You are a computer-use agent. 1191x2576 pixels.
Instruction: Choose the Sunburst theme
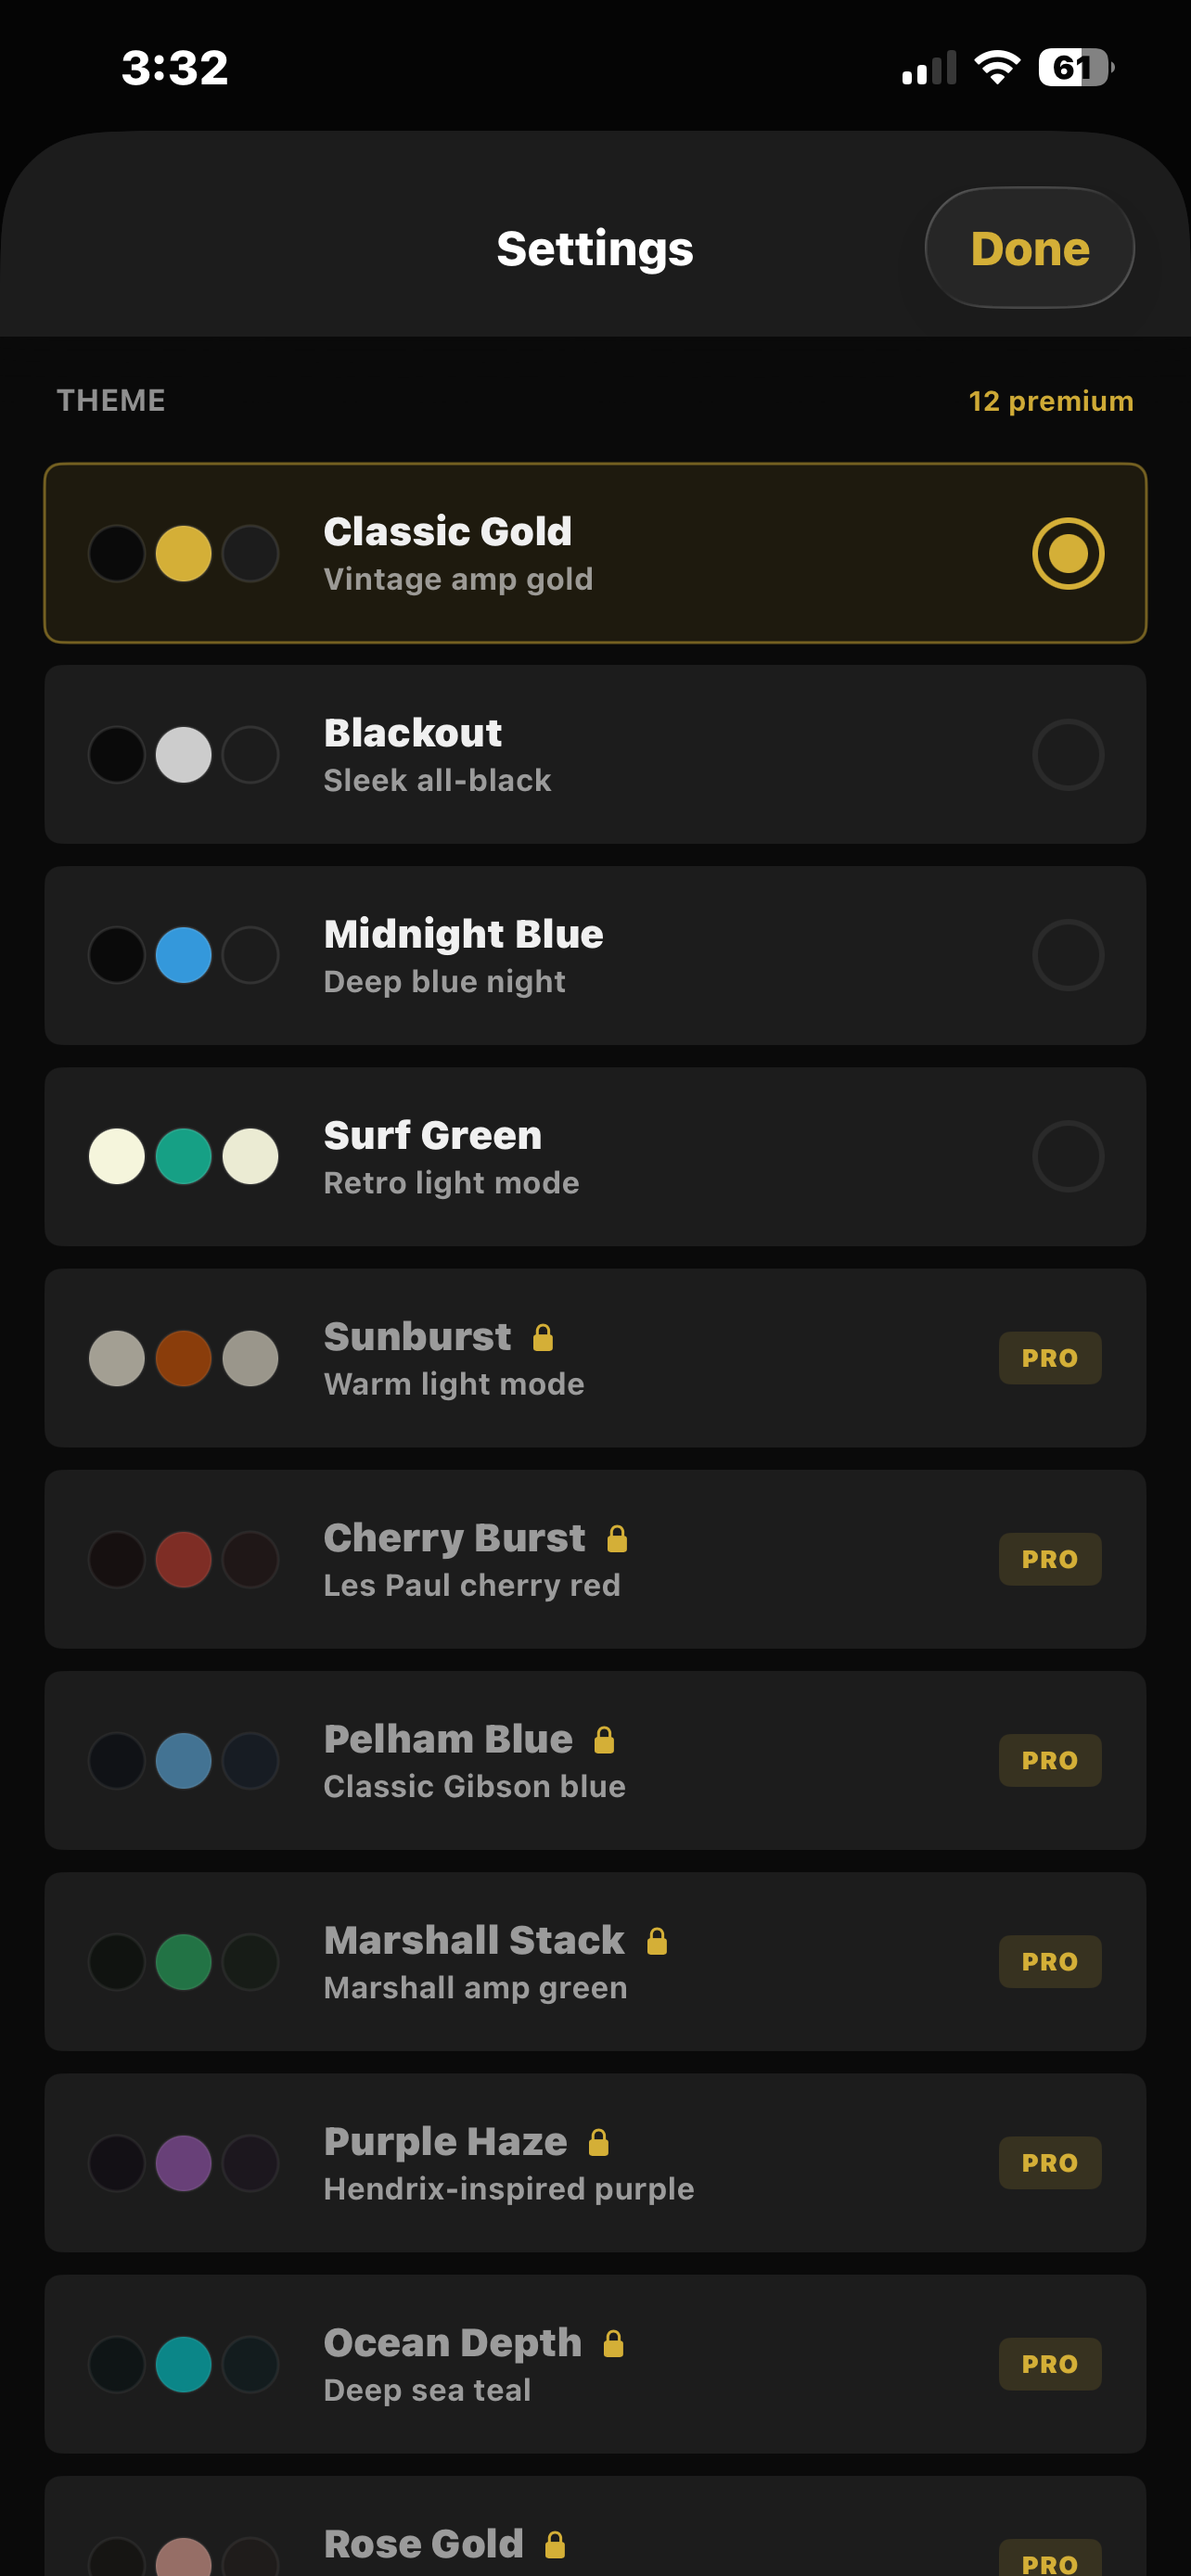[595, 1357]
